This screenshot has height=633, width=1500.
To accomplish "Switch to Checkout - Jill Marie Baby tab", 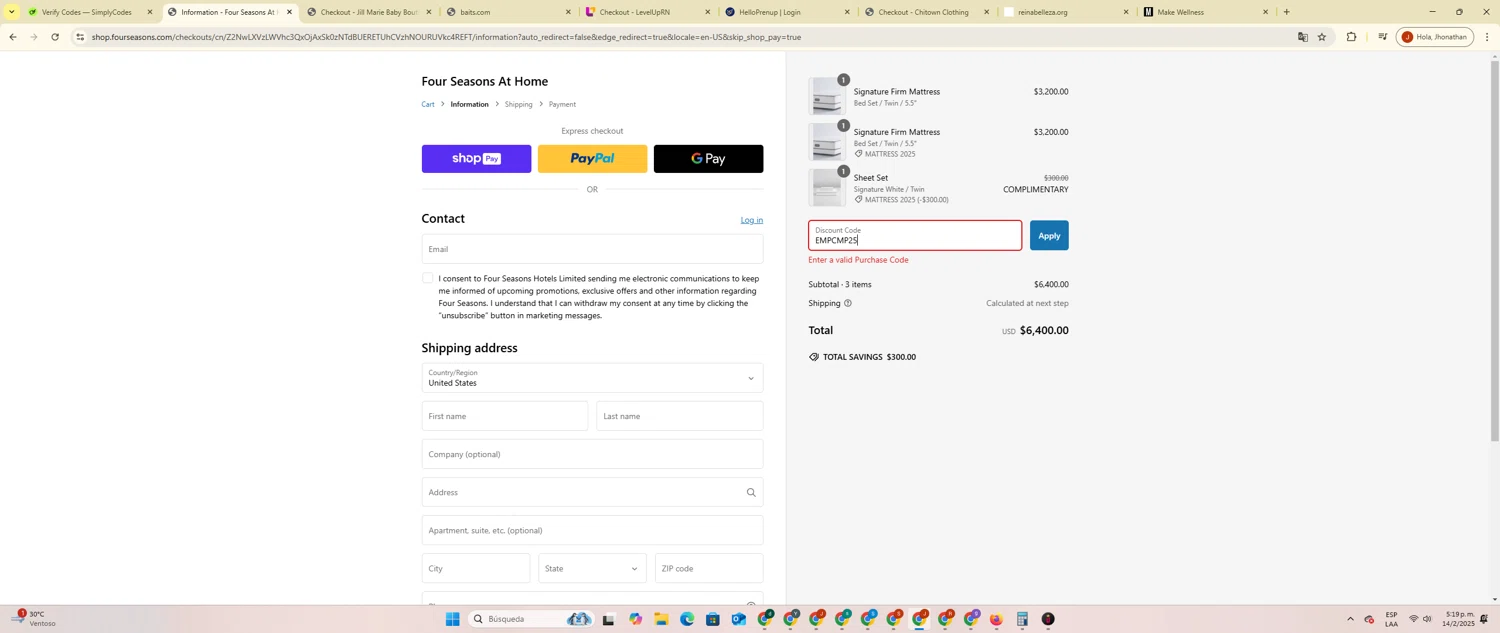I will (368, 12).
